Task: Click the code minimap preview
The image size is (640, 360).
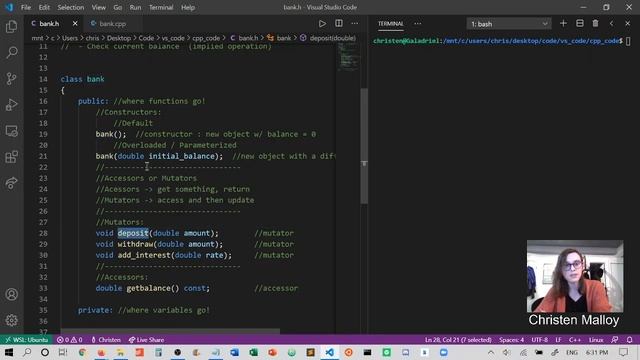Action: [347, 57]
